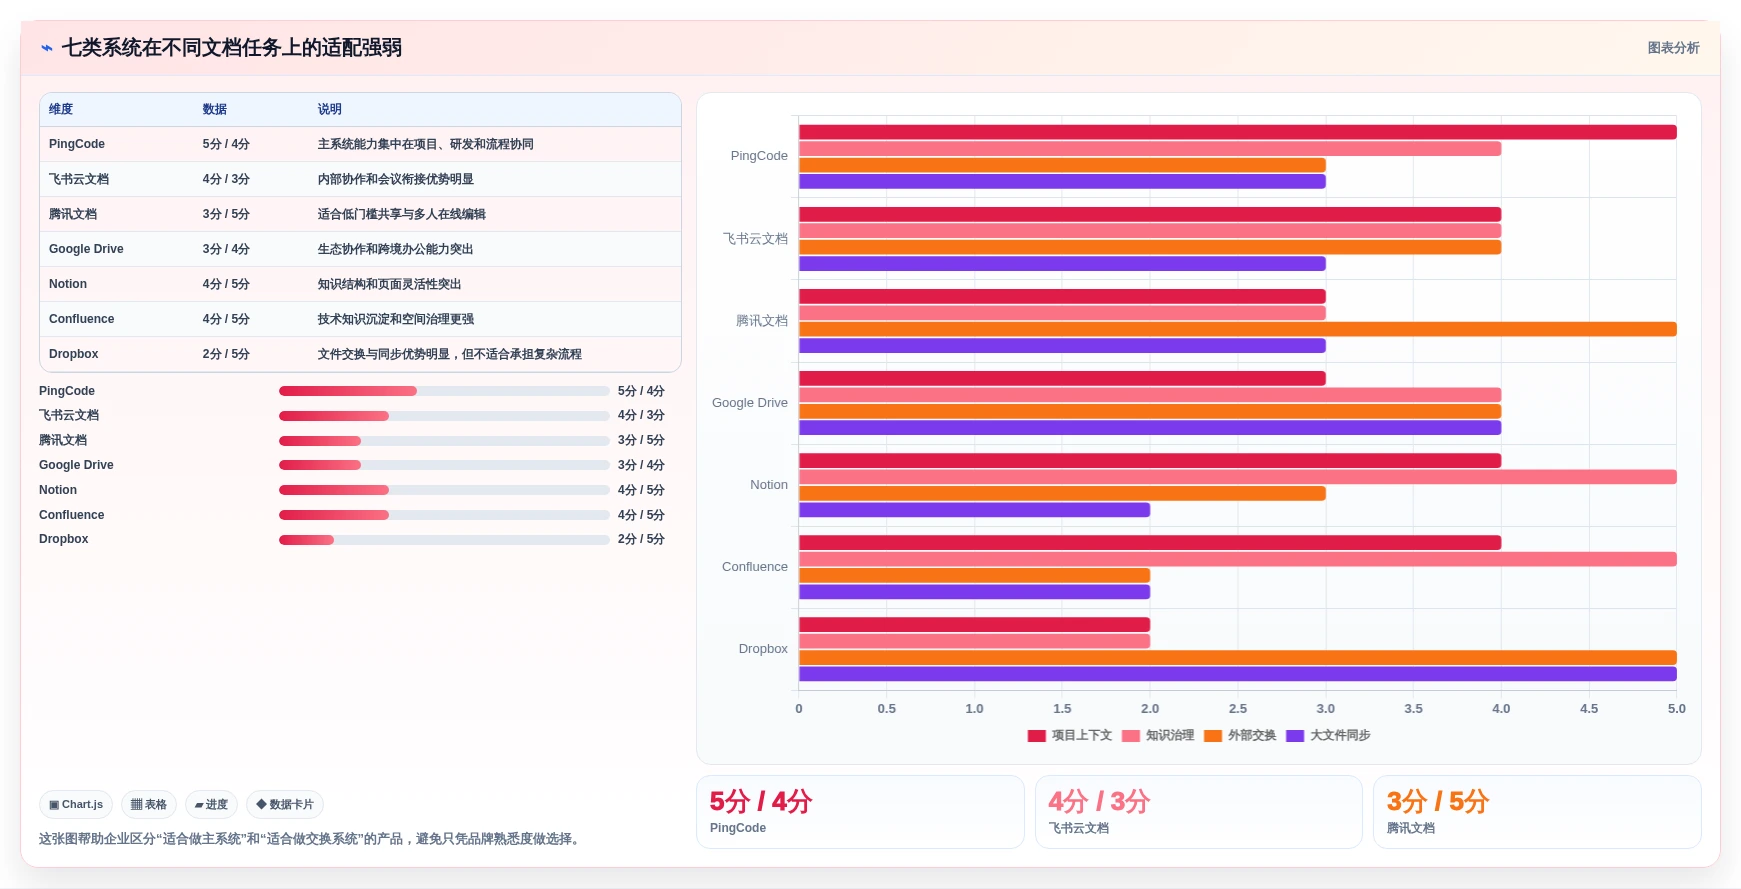Toggle the 知识治理 legend entry
The width and height of the screenshot is (1741, 889).
coord(1158,736)
